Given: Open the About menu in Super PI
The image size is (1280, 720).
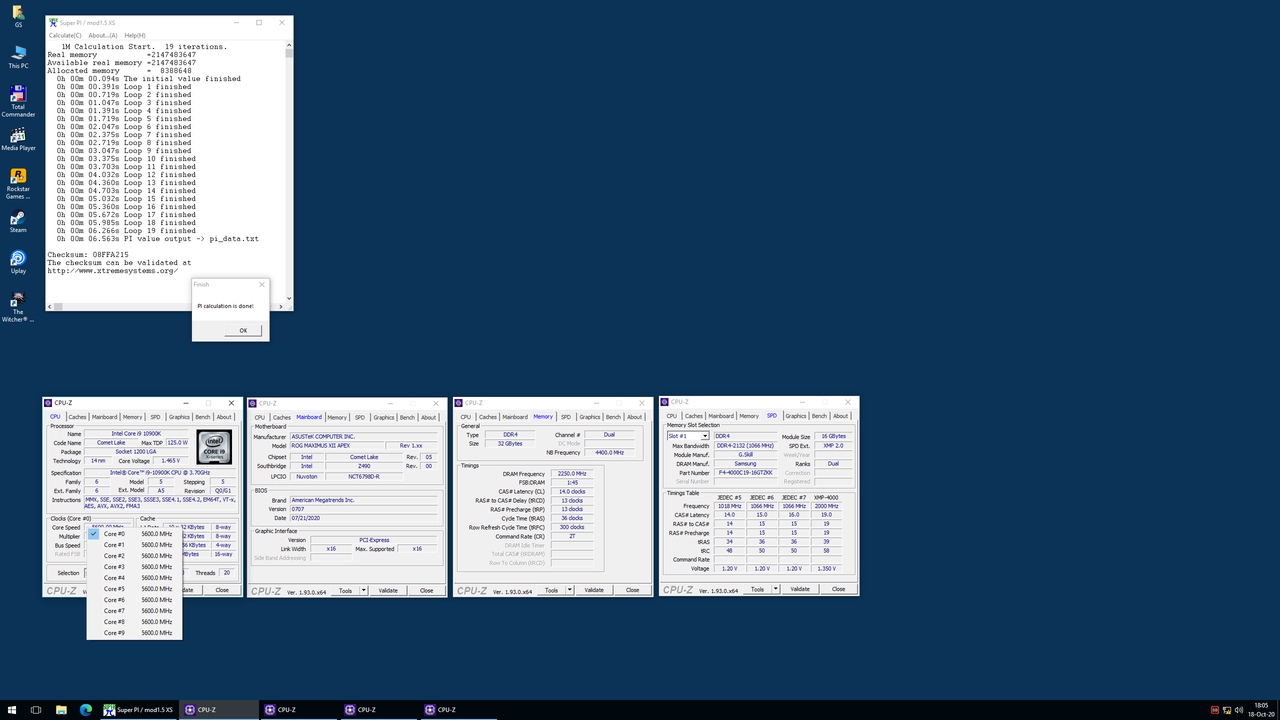Looking at the screenshot, I should (x=102, y=35).
